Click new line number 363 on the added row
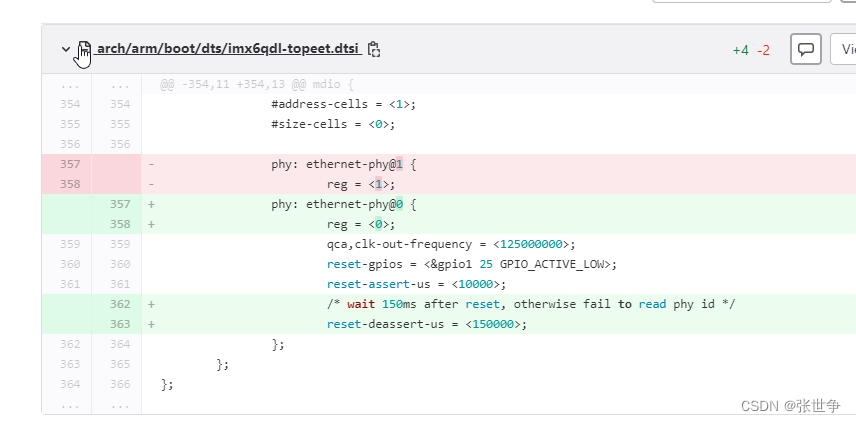Screen dimensions: 856x422 pyautogui.click(x=120, y=324)
